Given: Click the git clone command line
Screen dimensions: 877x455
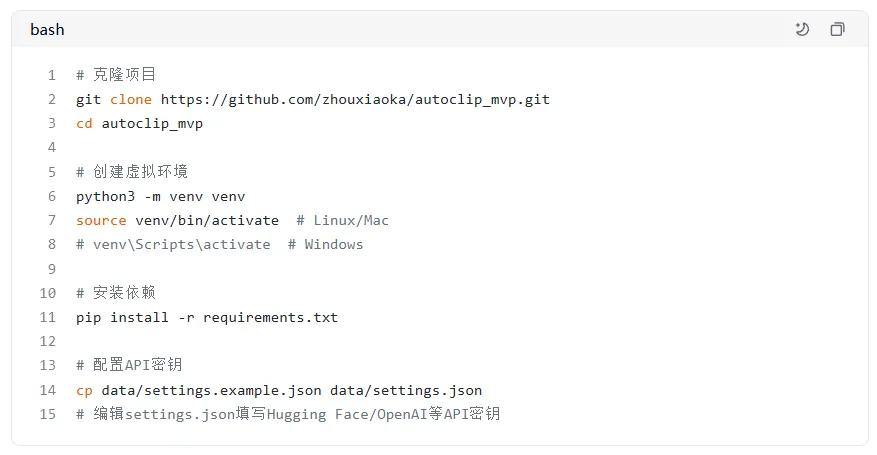Looking at the screenshot, I should click(x=312, y=99).
